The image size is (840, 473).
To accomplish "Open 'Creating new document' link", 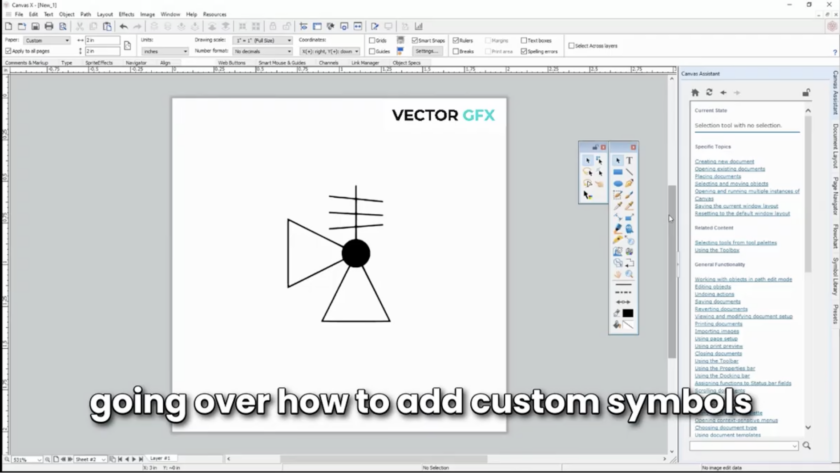I will [x=724, y=161].
